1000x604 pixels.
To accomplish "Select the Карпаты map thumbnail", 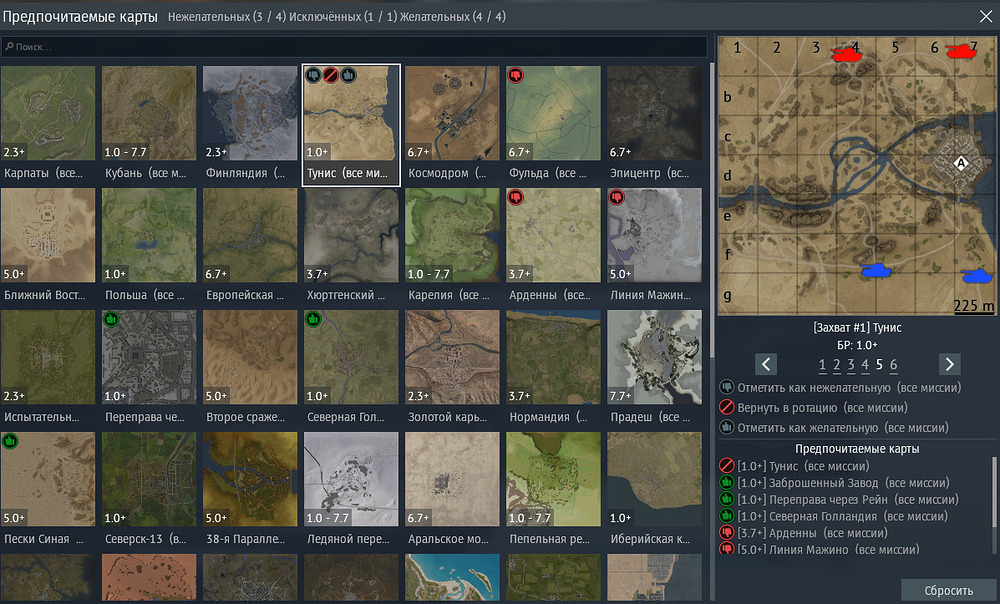I will (x=48, y=113).
